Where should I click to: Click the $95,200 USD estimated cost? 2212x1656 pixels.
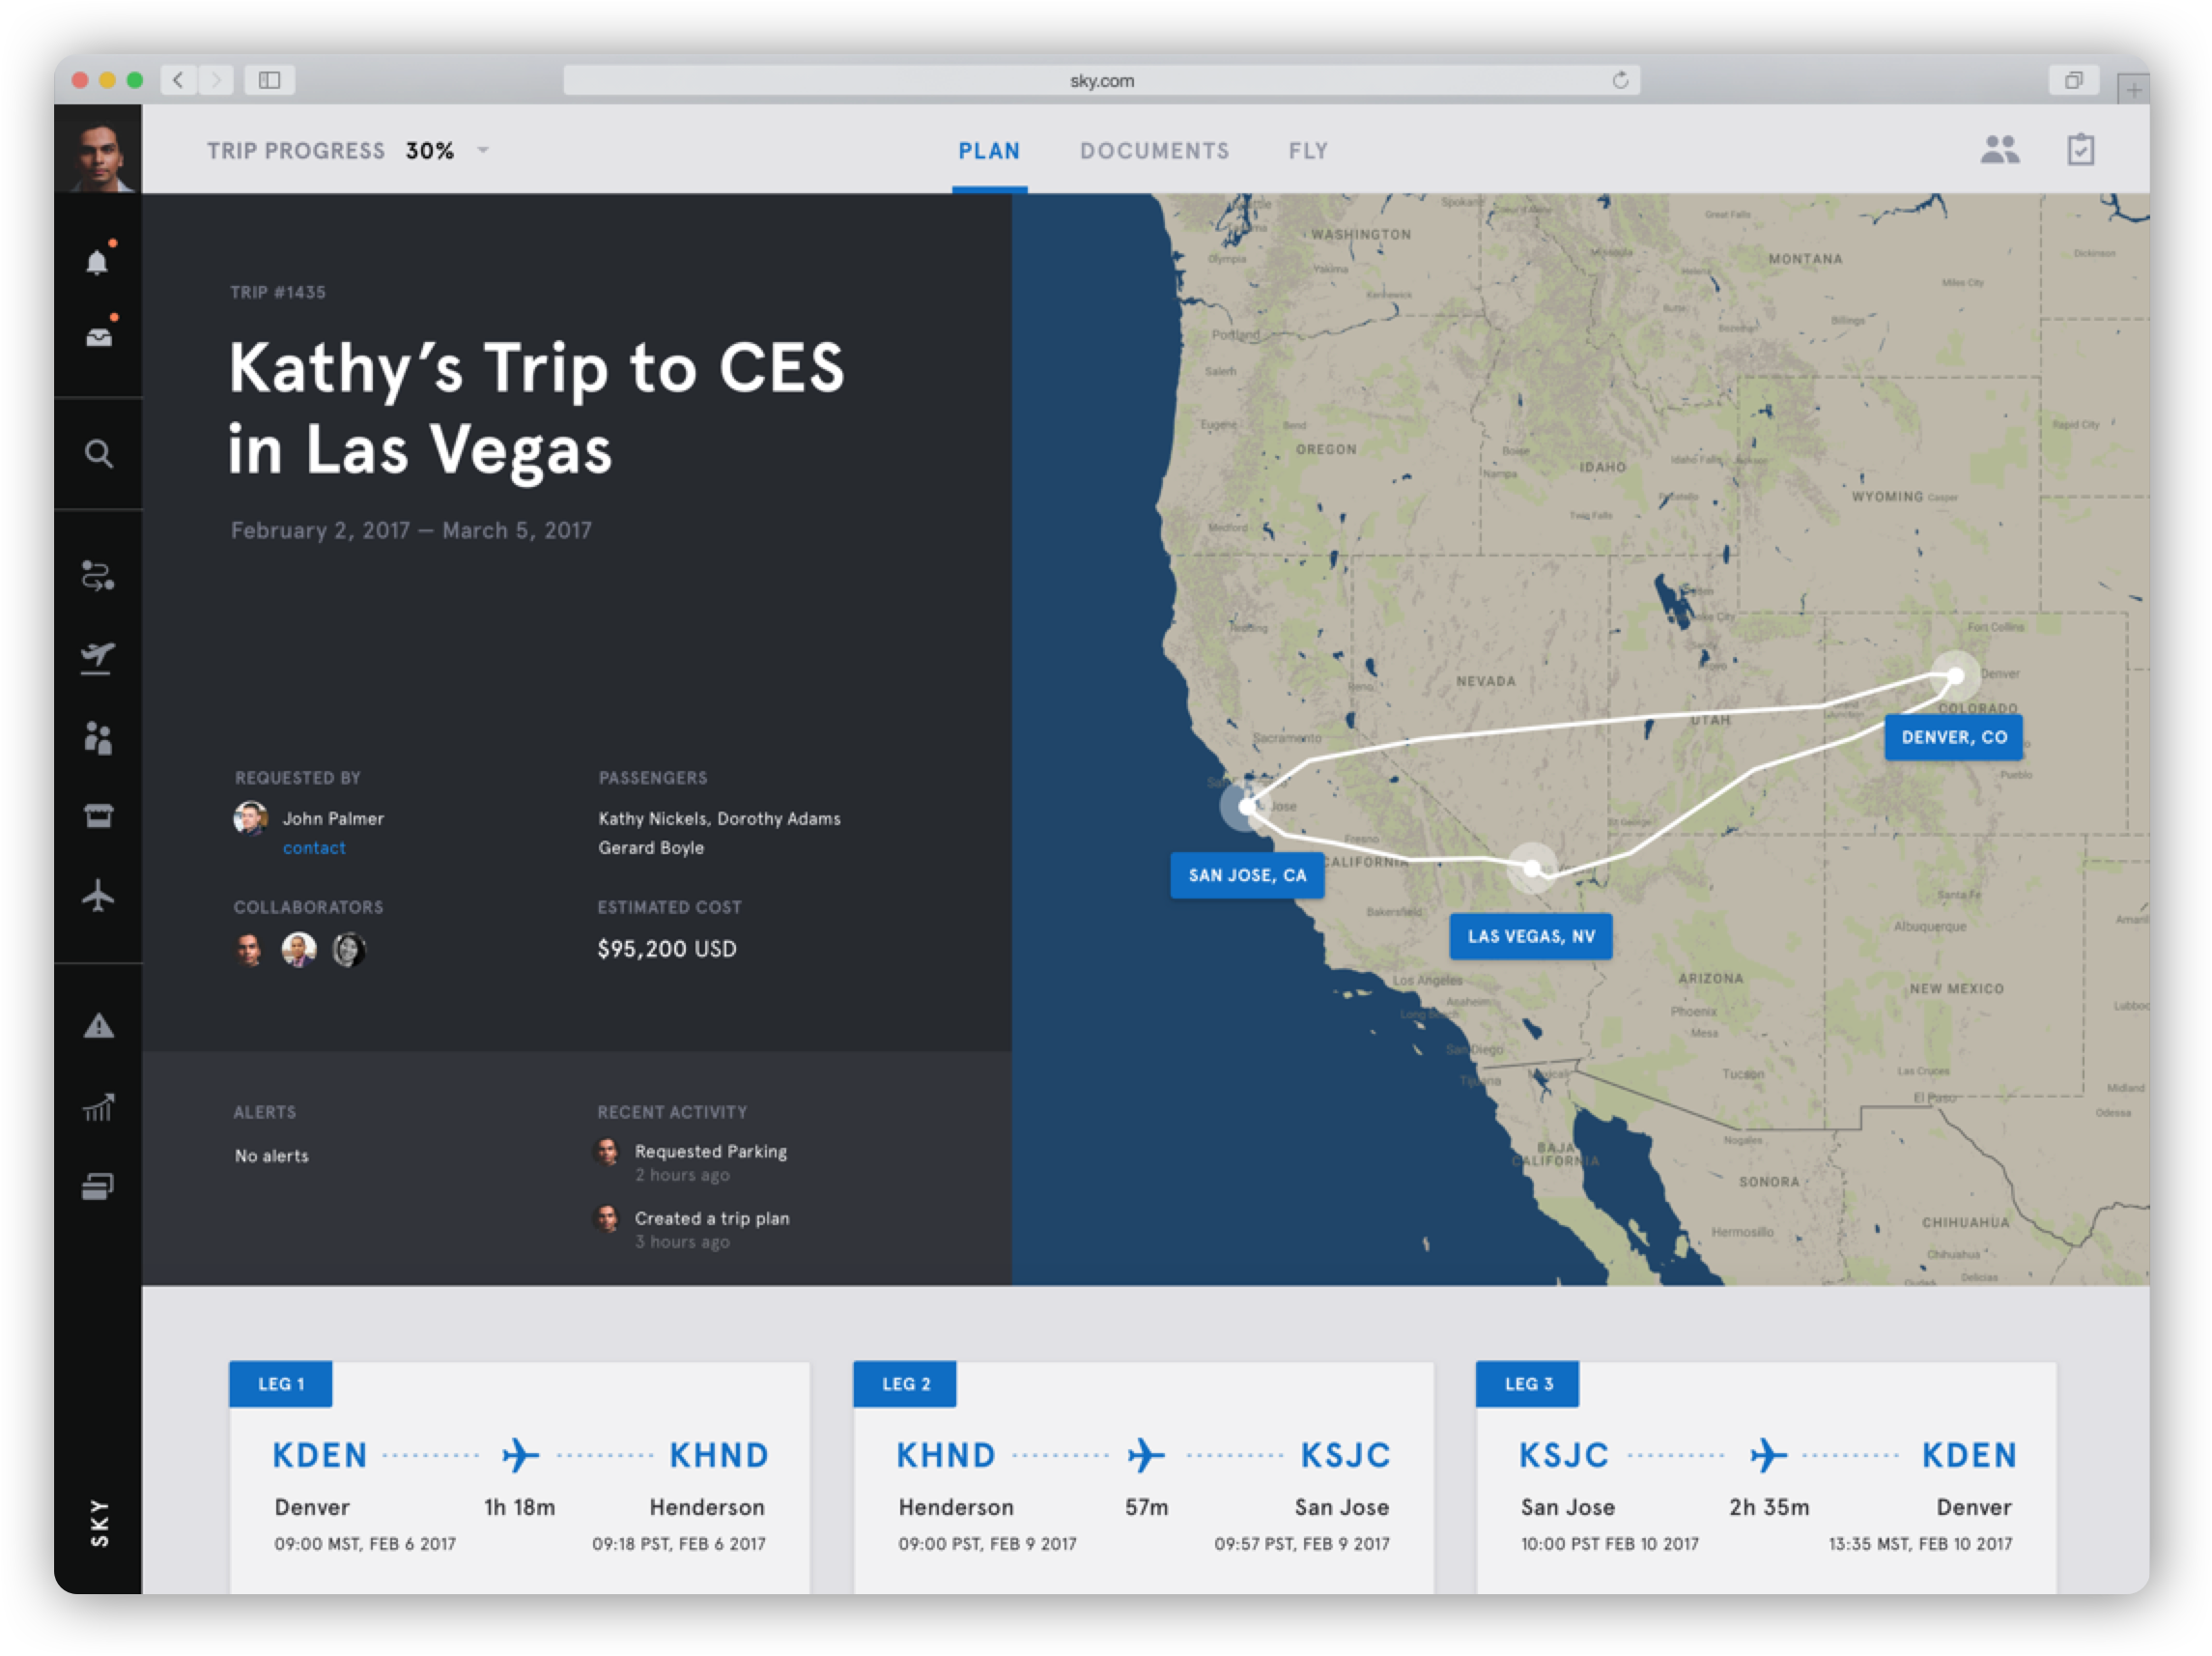tap(667, 948)
